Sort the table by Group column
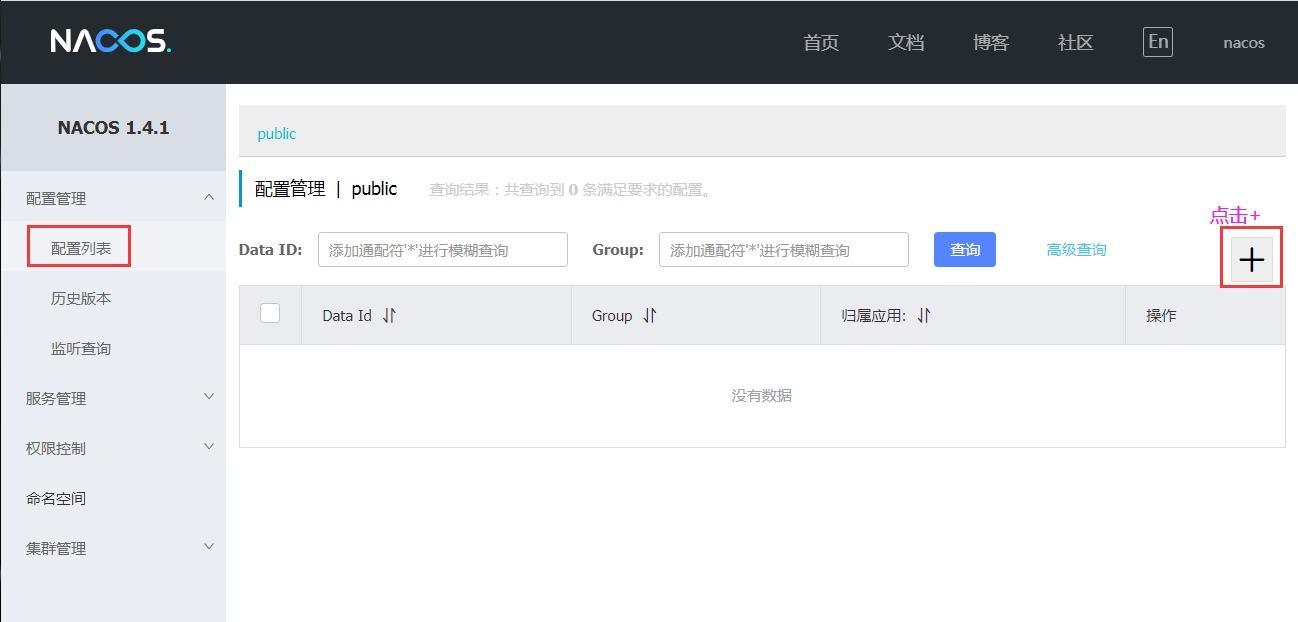1298x622 pixels. (x=648, y=314)
